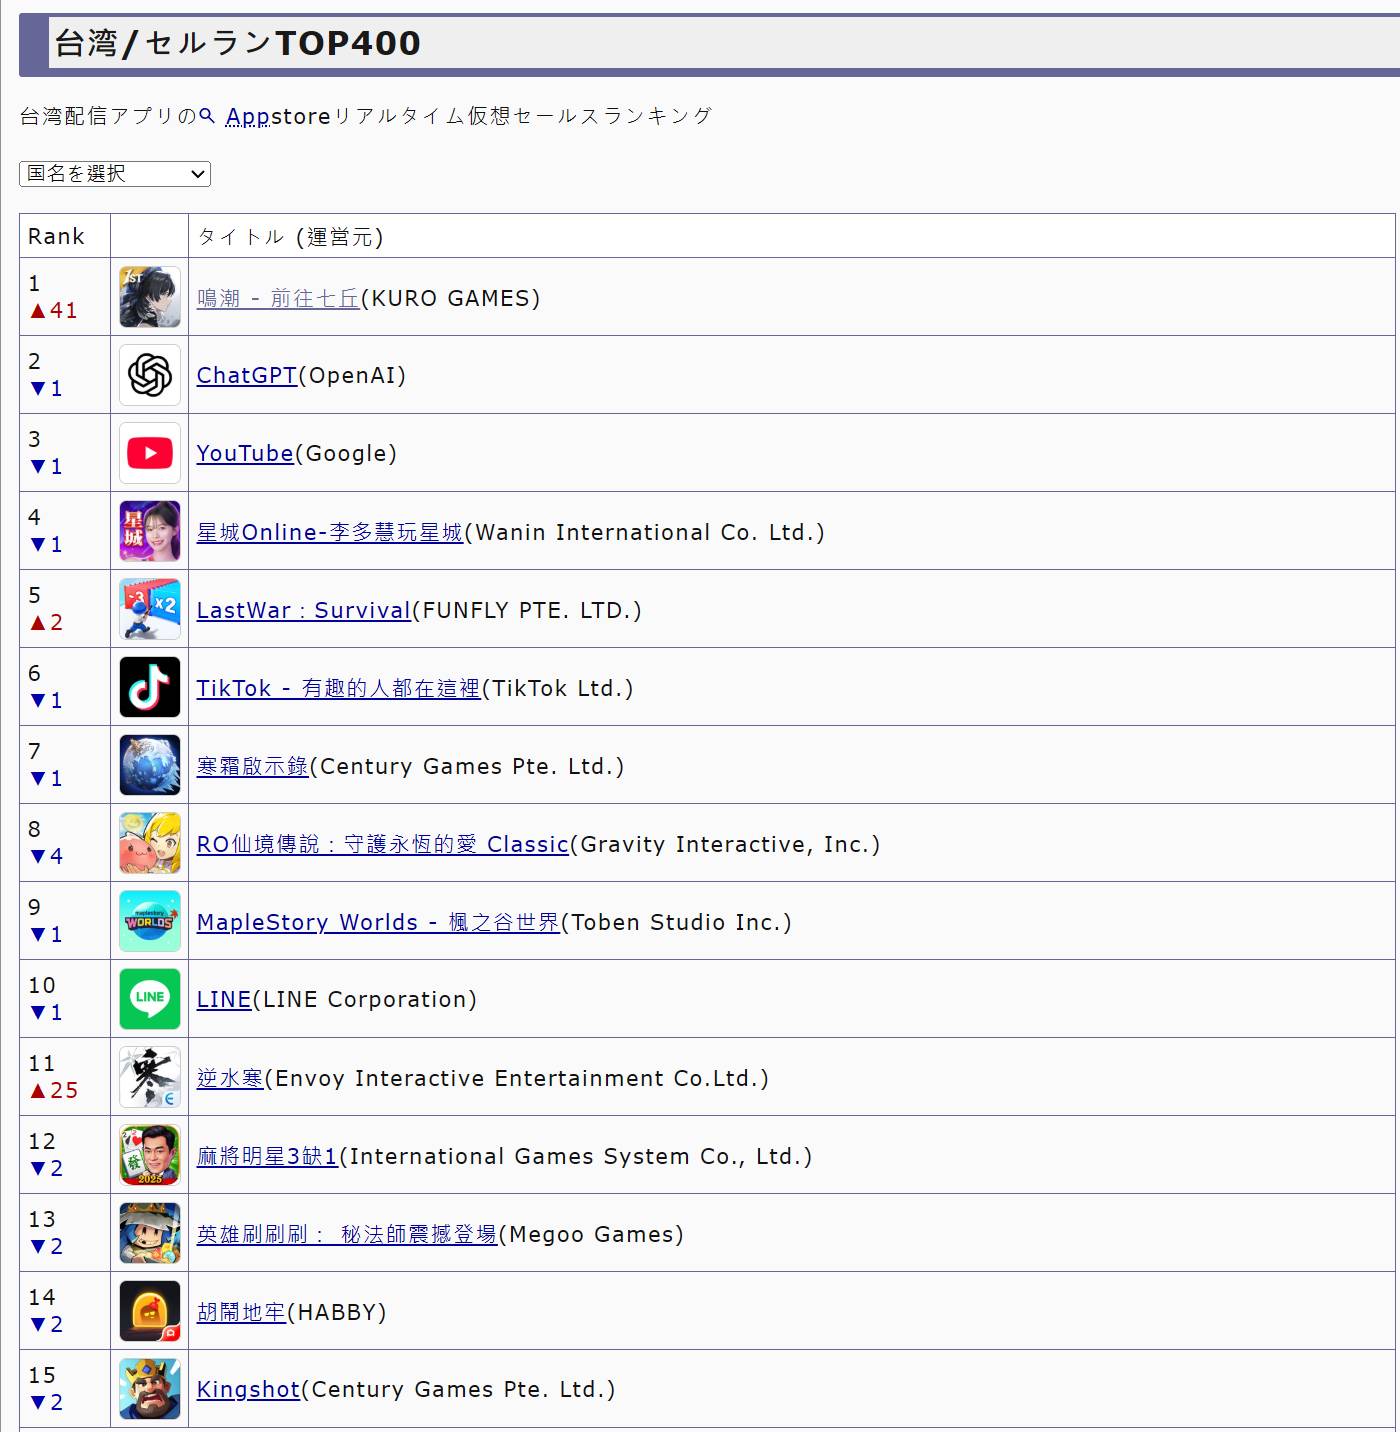Click the 英雄刷刷刷 app icon
Viewport: 1400px width, 1432px height.
[x=150, y=1233]
